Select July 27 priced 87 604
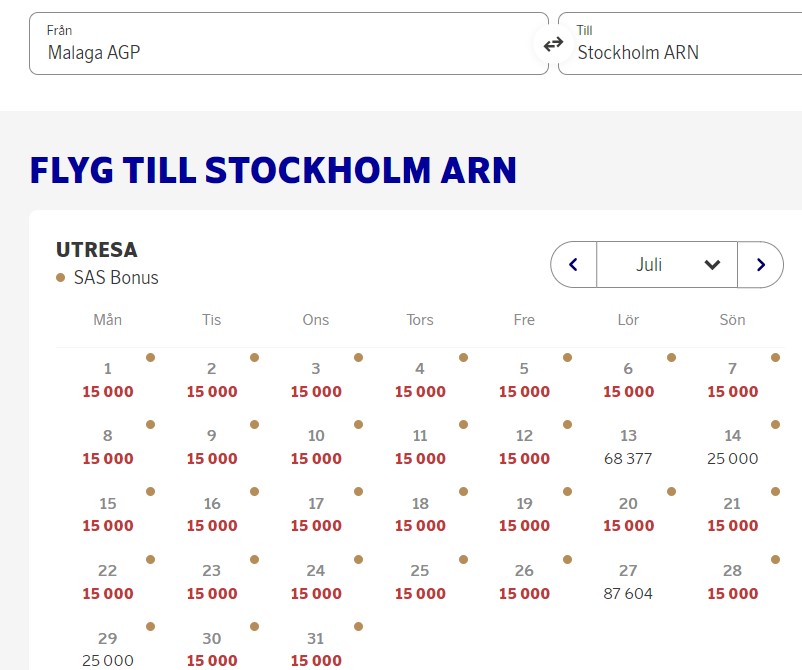This screenshot has height=670, width=802. (628, 582)
